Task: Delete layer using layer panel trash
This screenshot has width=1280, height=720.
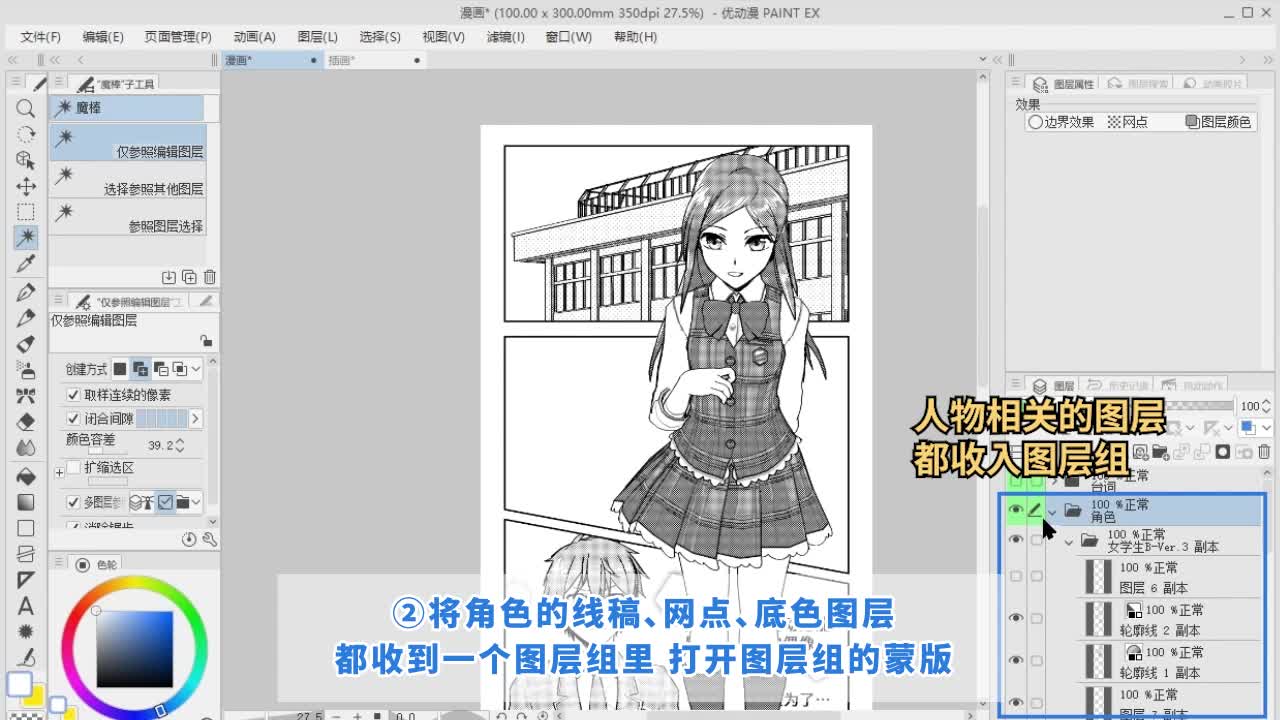Action: (x=1264, y=453)
